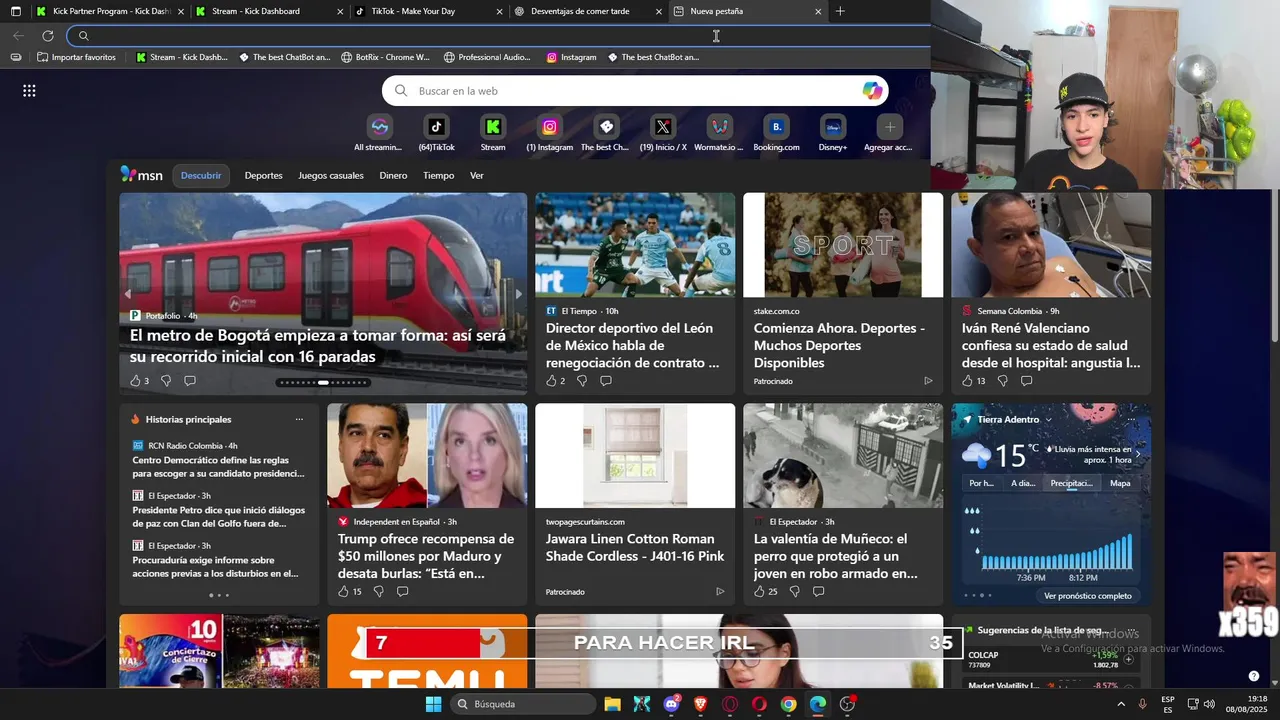The image size is (1280, 720).
Task: Expand the Tierra Adentro weather location dropdown
Action: (1049, 420)
